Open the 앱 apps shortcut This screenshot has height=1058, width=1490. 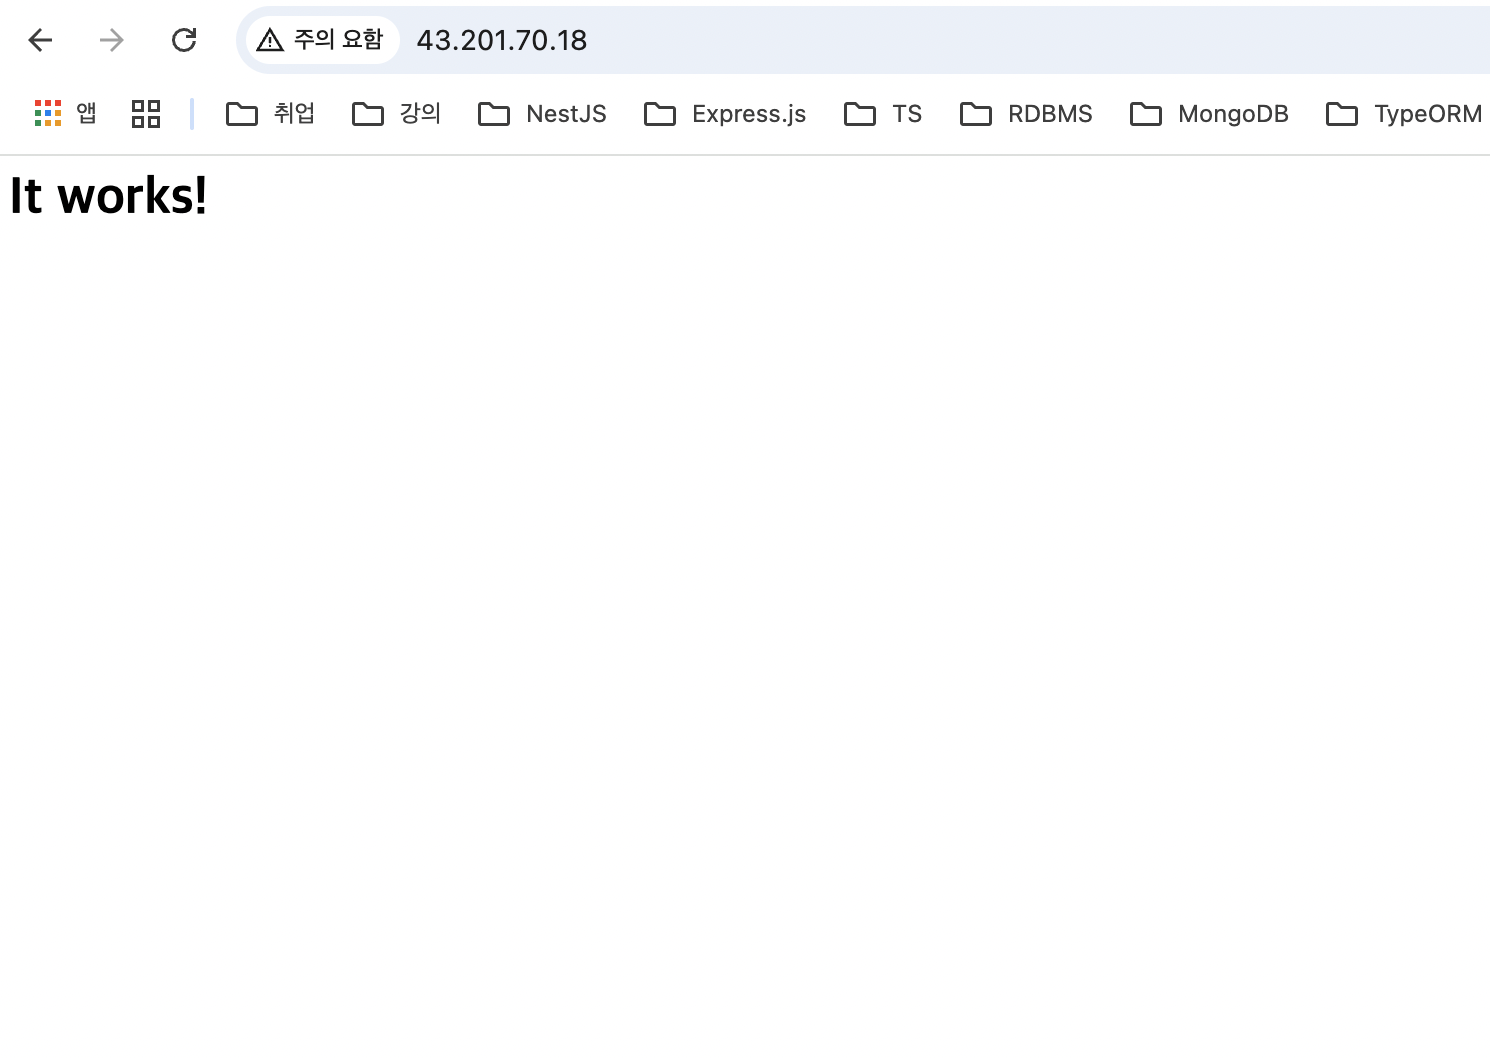coord(65,113)
